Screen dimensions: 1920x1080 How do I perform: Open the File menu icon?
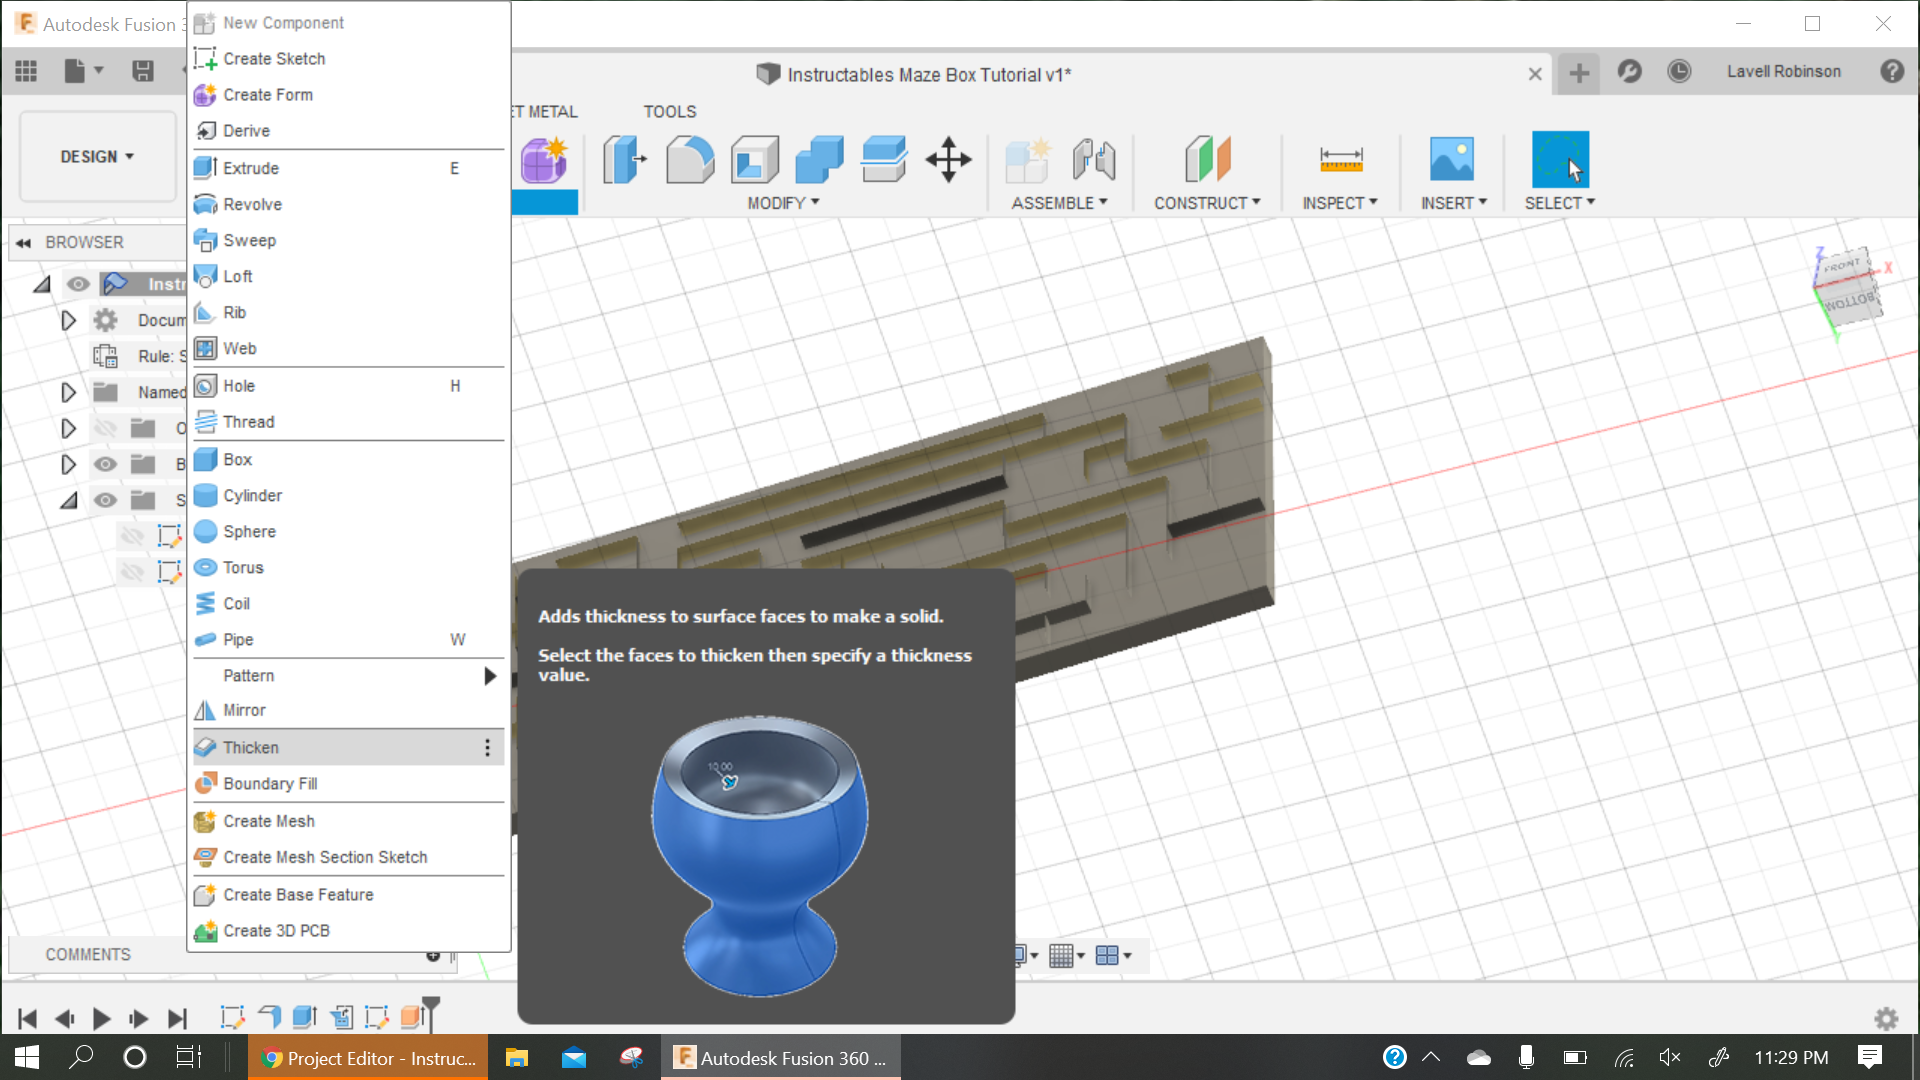[x=83, y=71]
